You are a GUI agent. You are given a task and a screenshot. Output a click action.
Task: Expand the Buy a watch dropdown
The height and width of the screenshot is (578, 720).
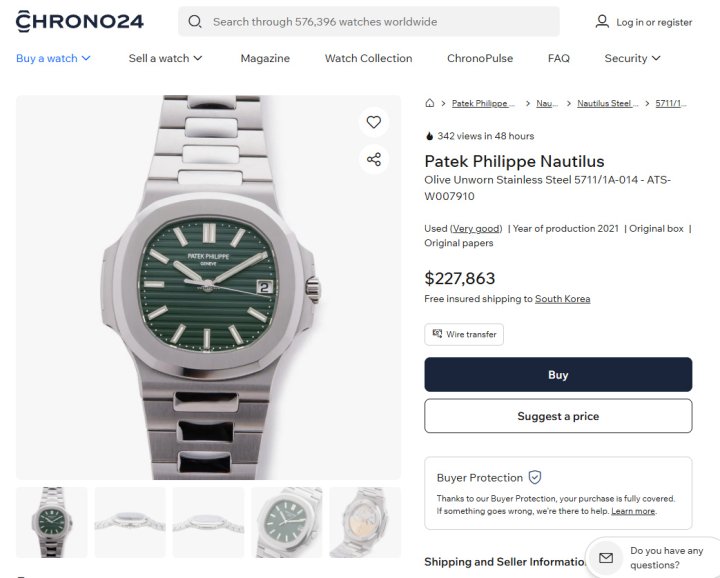coord(54,58)
